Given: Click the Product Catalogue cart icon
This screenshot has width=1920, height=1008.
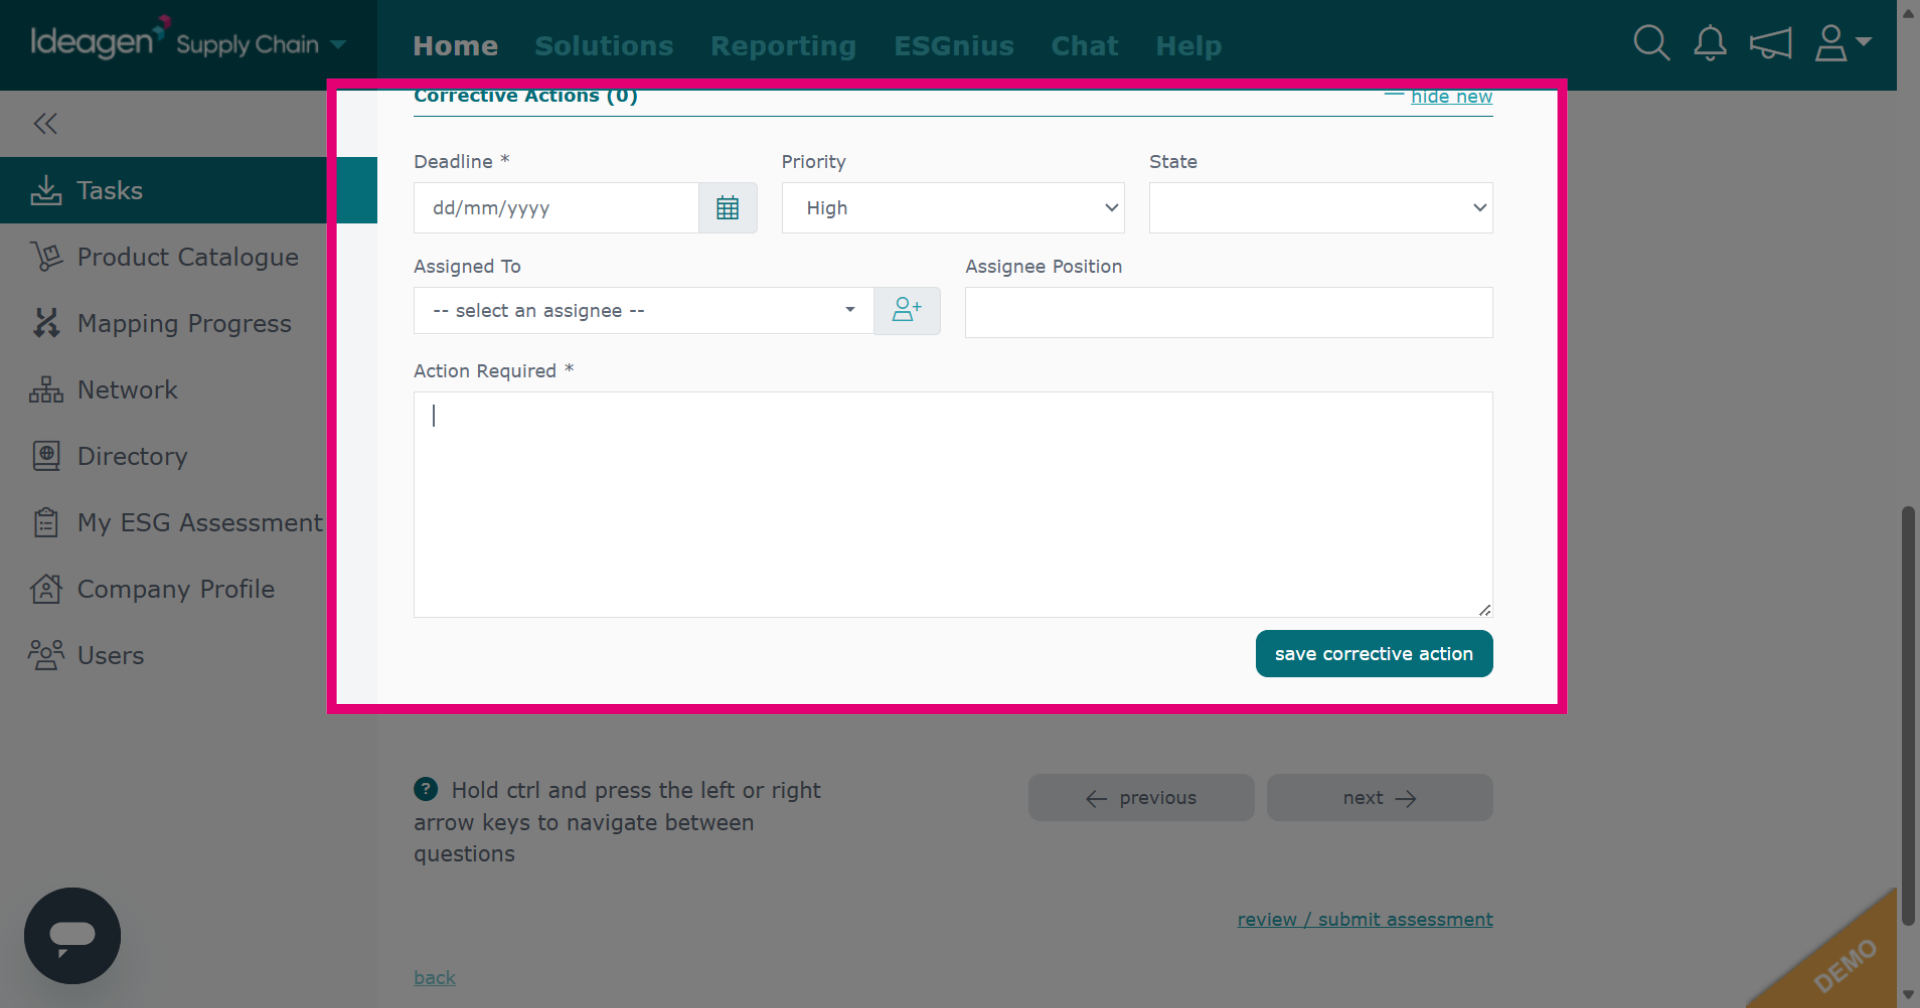Looking at the screenshot, I should [46, 257].
